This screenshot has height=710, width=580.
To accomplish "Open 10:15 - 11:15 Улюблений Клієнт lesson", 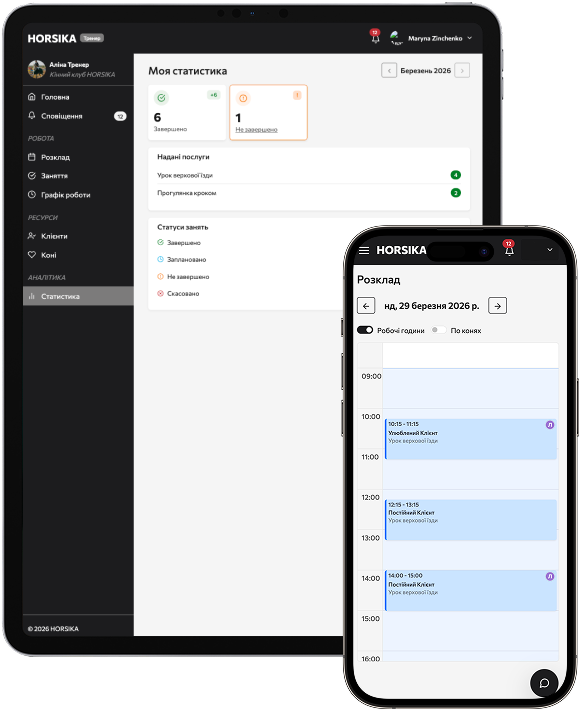I will [x=470, y=439].
